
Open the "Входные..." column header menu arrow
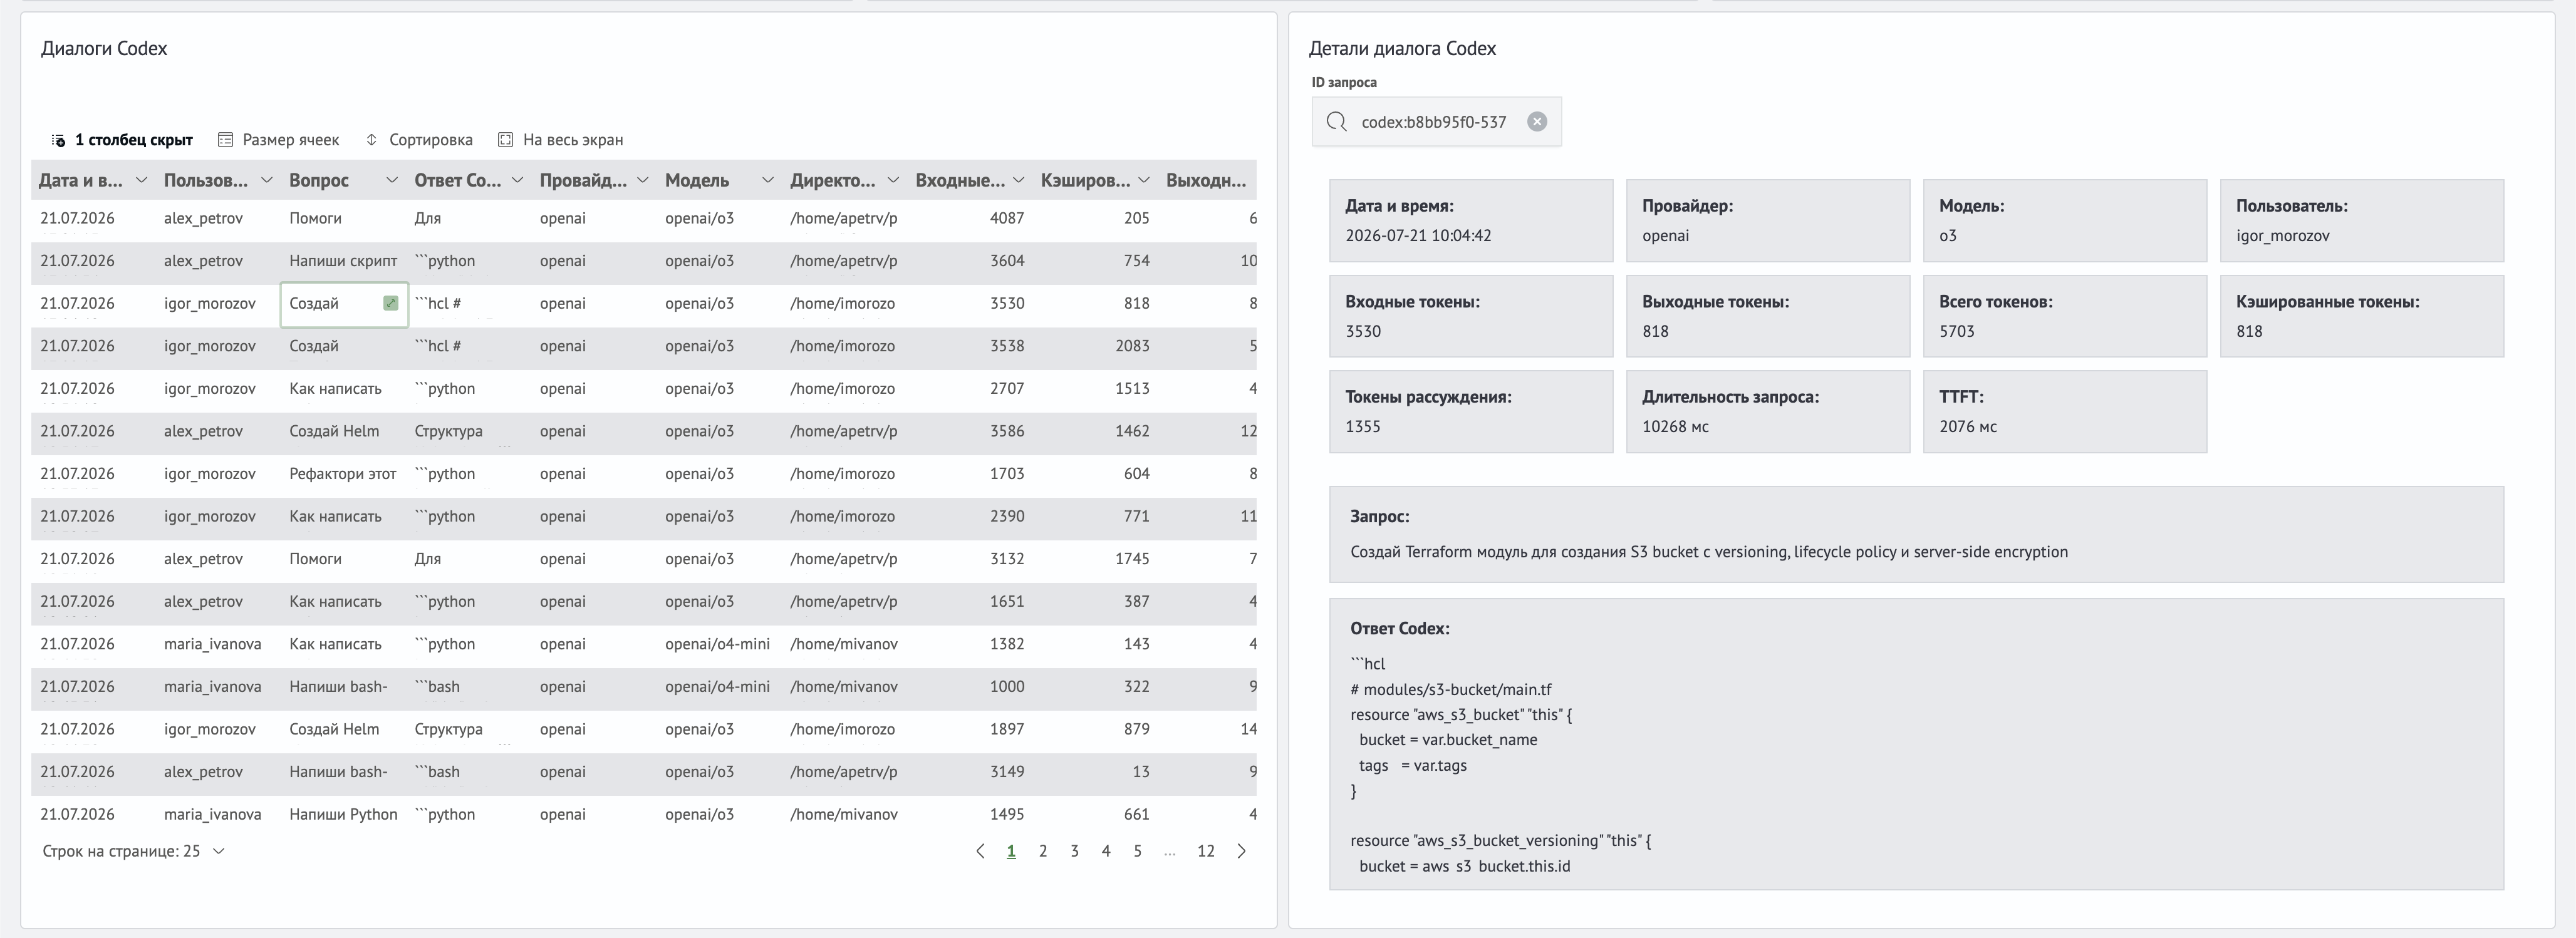[x=1018, y=180]
